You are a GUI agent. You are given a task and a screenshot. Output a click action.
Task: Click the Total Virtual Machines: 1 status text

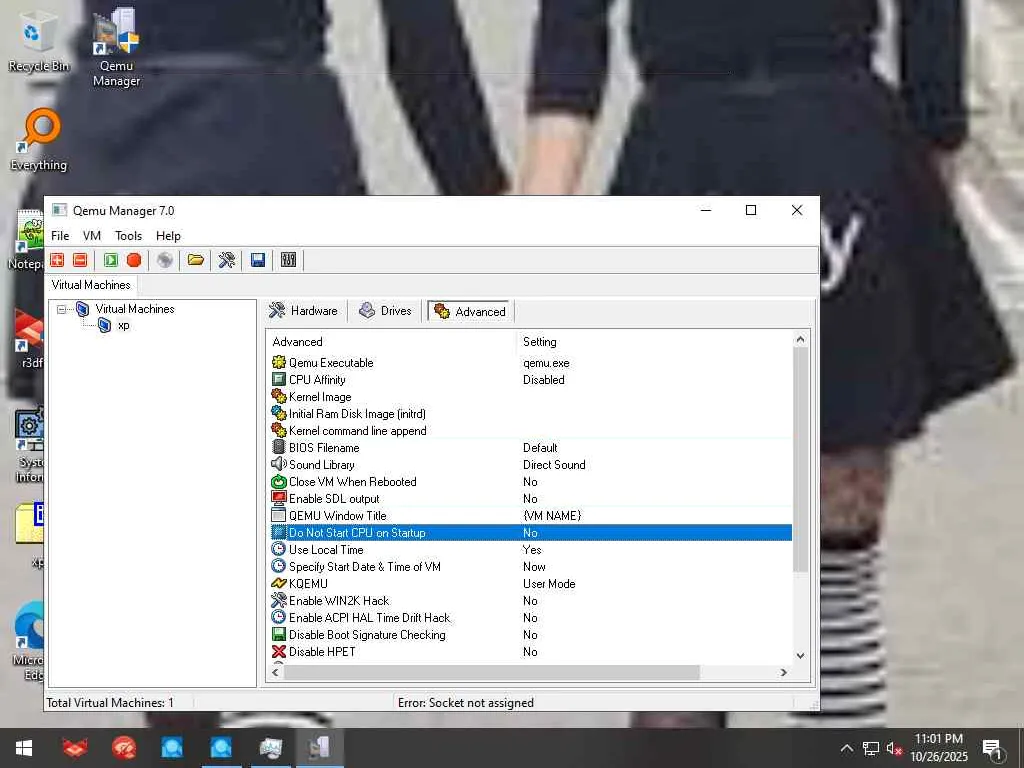(110, 703)
